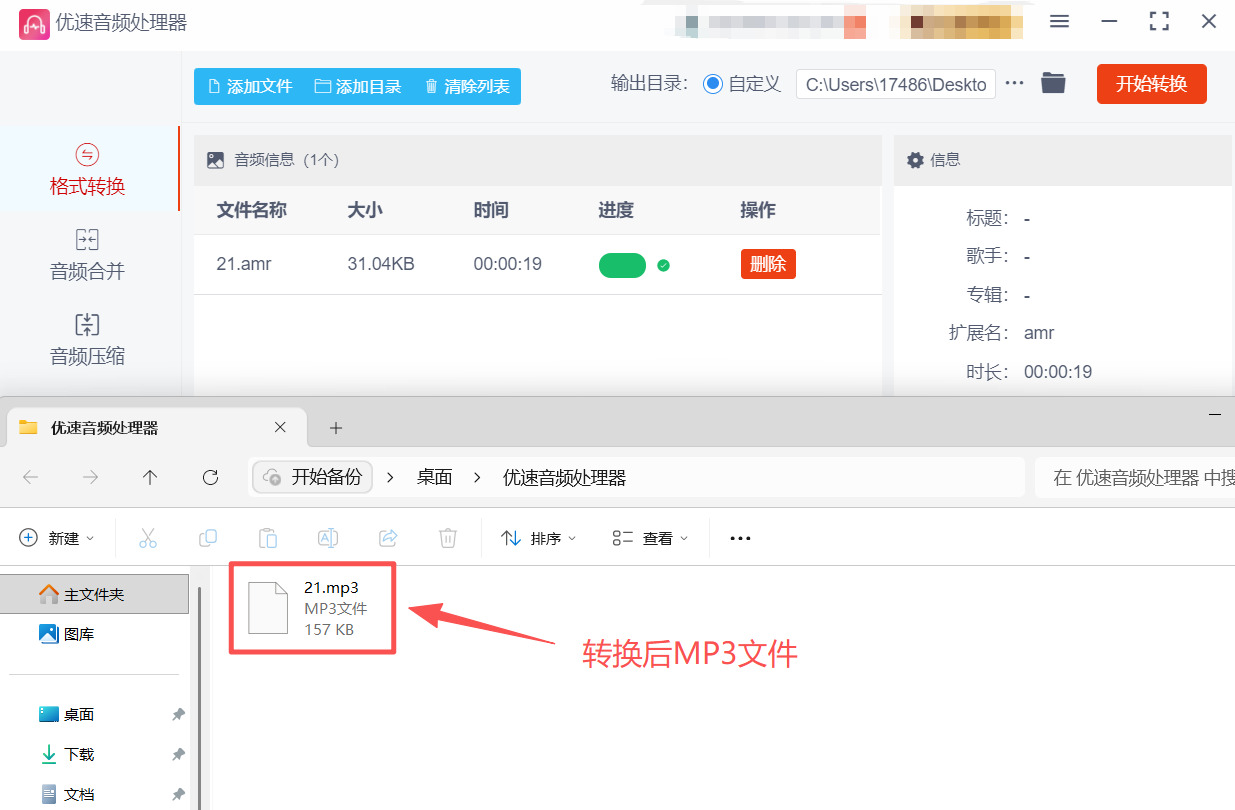Open the 排序 sort dropdown
1235x810 pixels.
[539, 538]
